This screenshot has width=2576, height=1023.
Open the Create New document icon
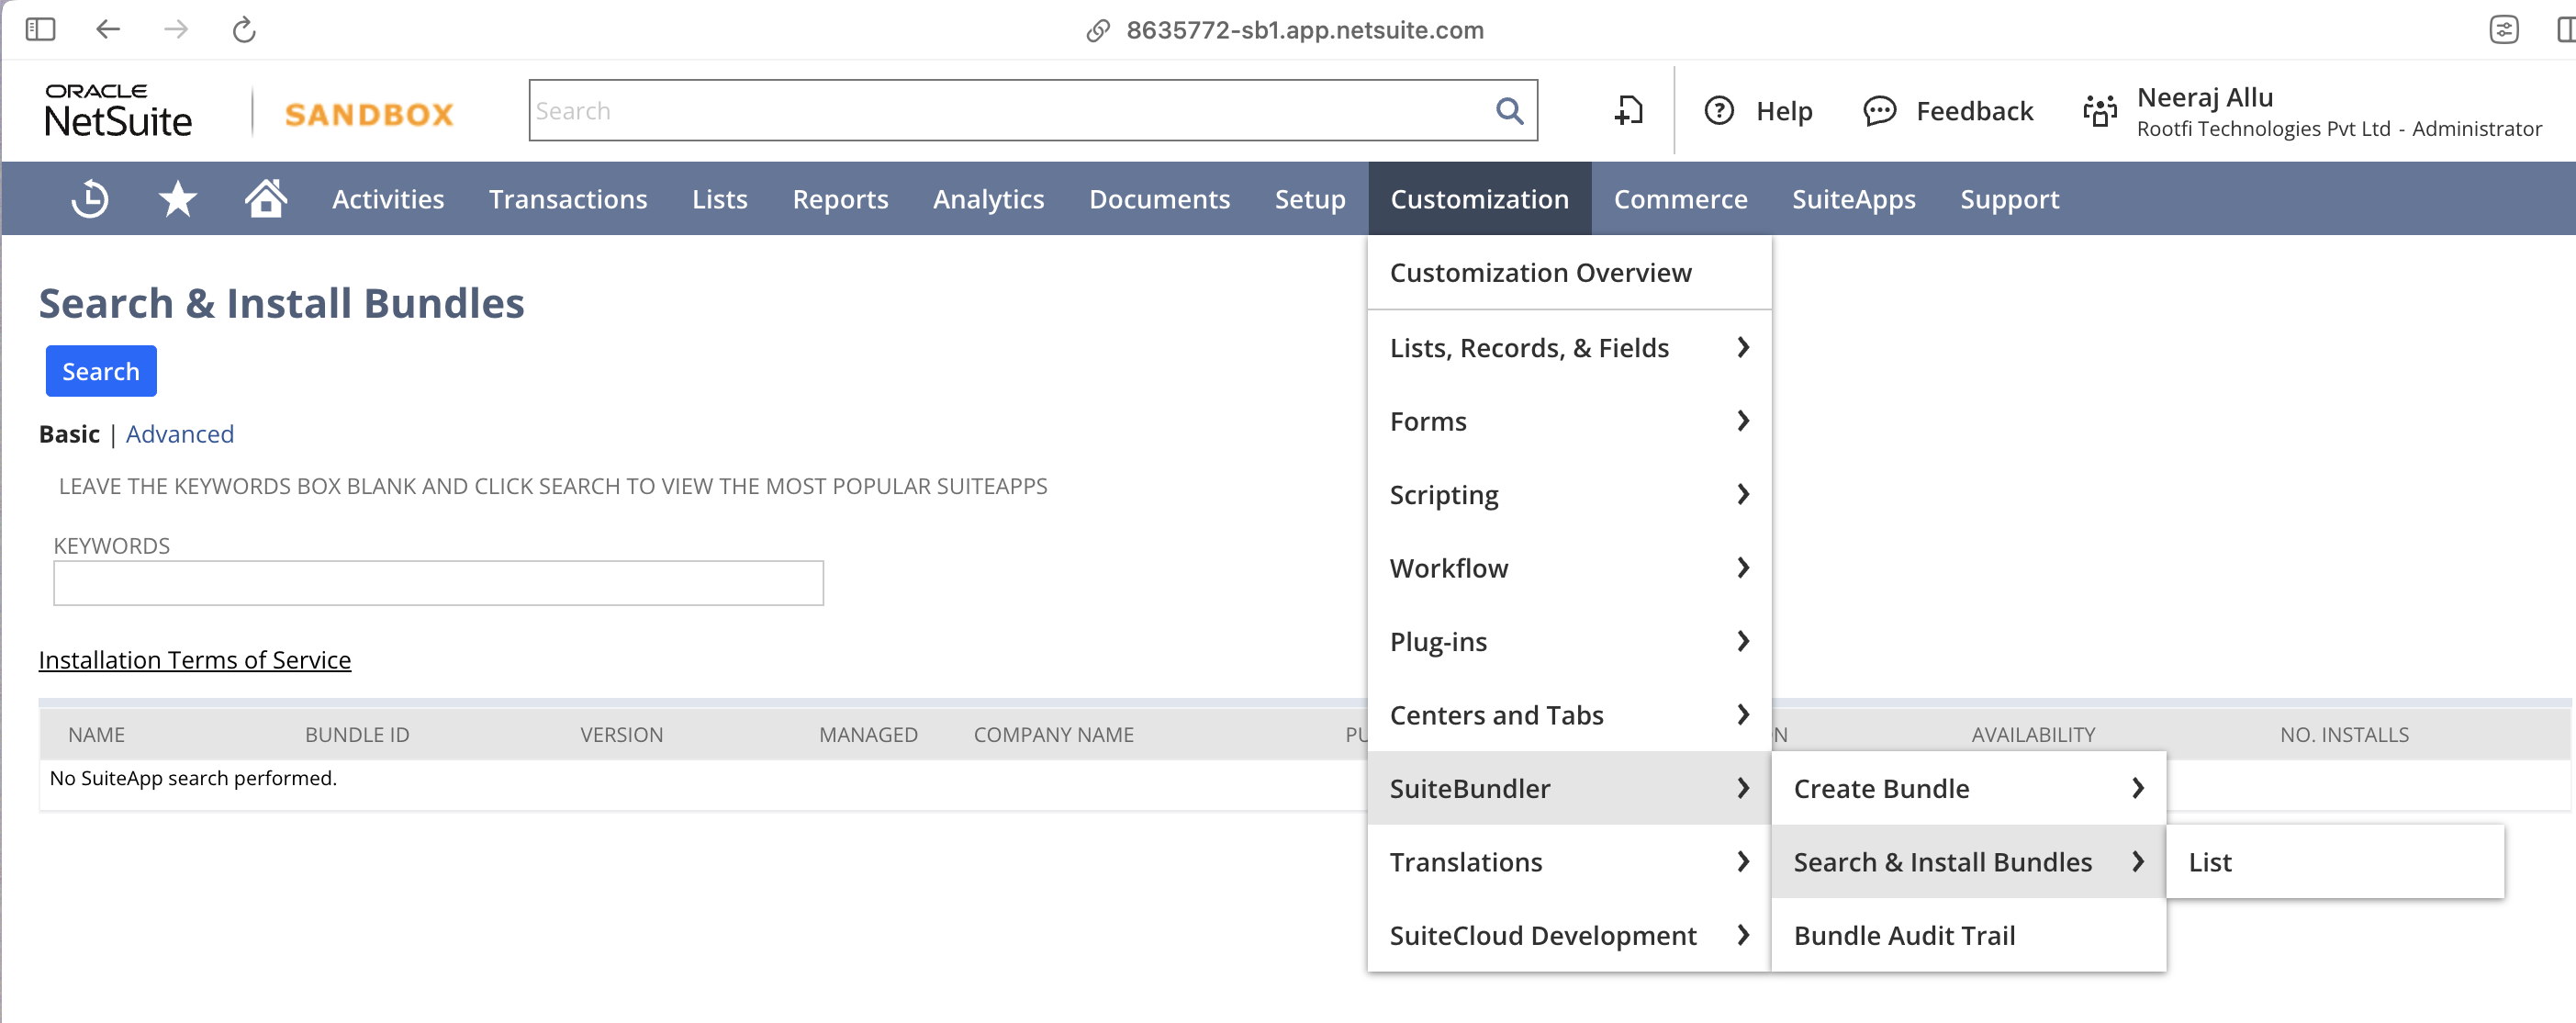(1629, 111)
